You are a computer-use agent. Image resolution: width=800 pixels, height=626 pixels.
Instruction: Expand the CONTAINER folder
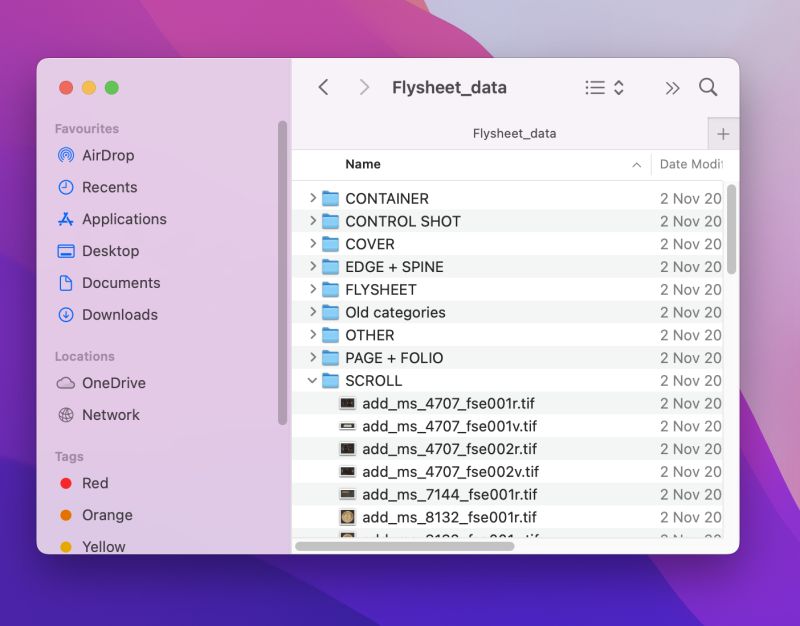click(x=313, y=198)
